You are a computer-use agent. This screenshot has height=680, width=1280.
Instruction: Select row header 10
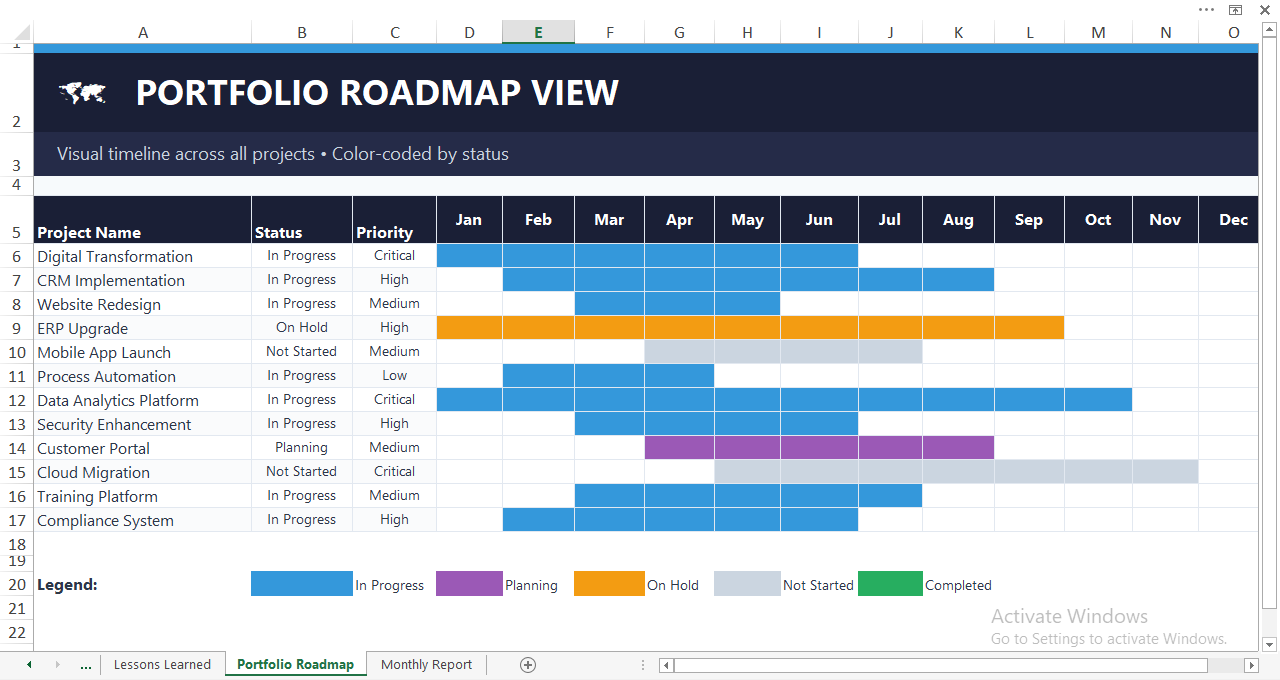pos(16,351)
